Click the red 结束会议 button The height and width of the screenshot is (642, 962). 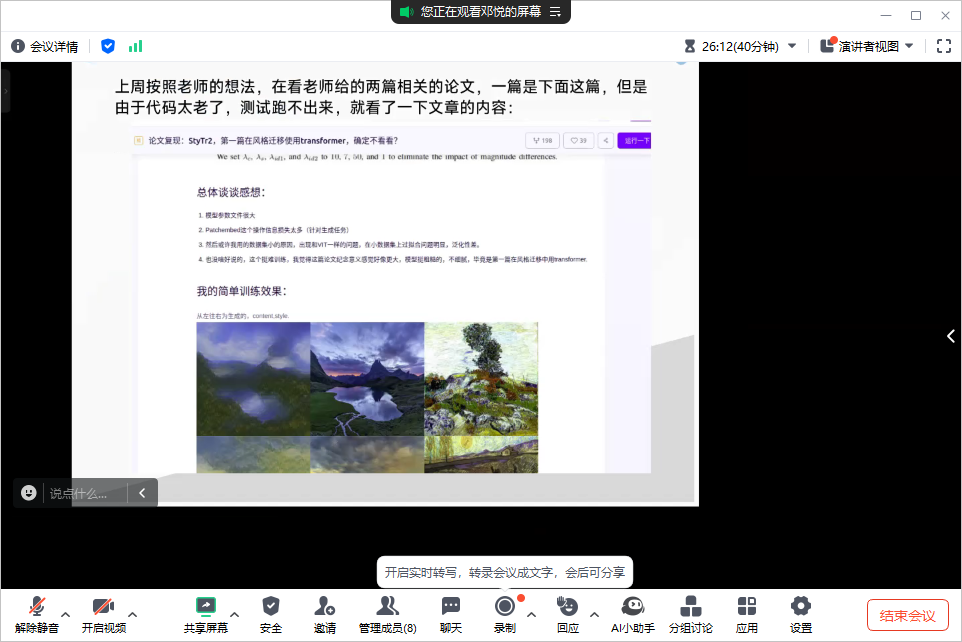point(907,615)
